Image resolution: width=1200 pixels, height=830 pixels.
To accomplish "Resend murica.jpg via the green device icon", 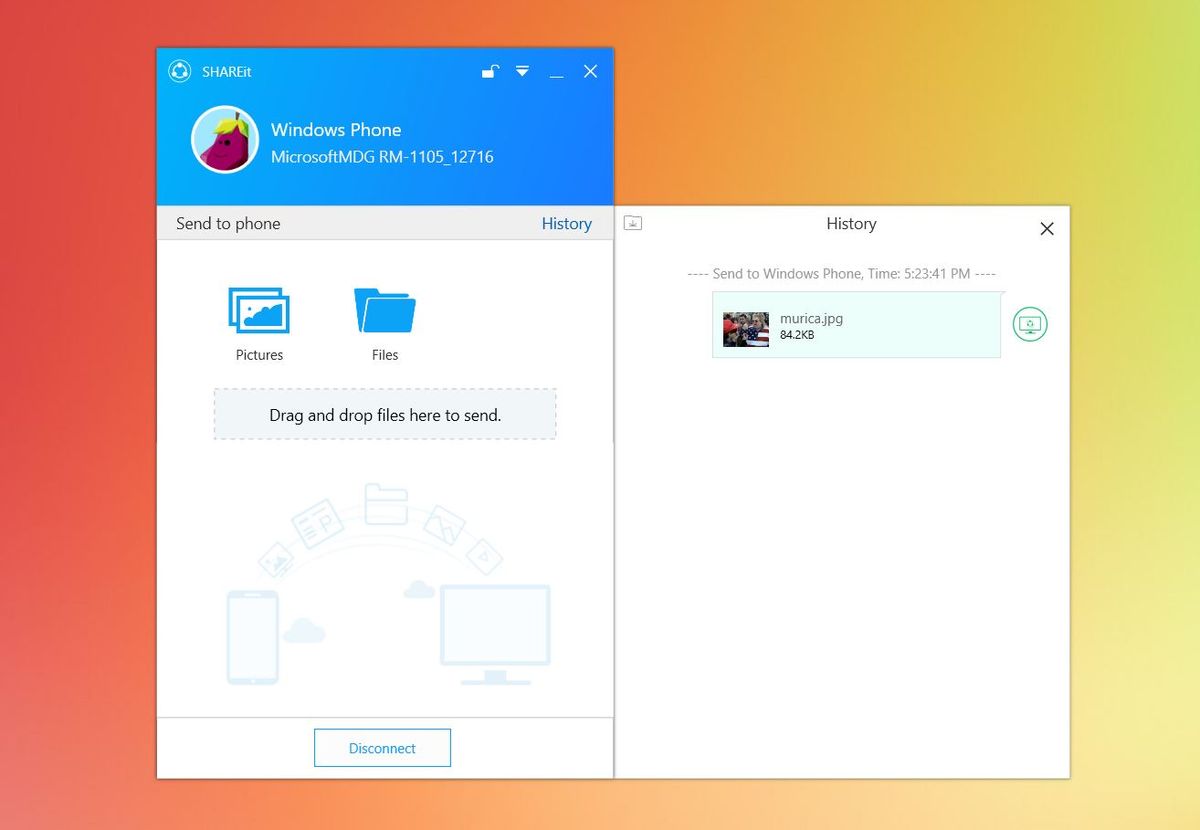I will pos(1030,324).
